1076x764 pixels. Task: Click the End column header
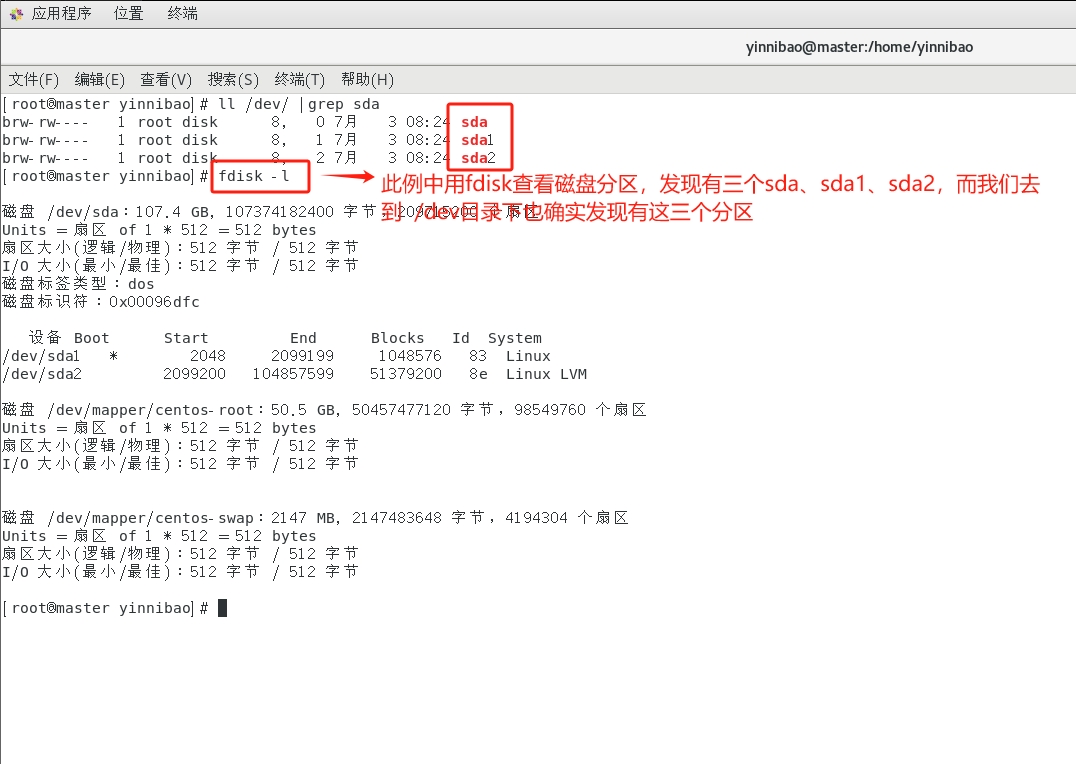click(x=303, y=338)
